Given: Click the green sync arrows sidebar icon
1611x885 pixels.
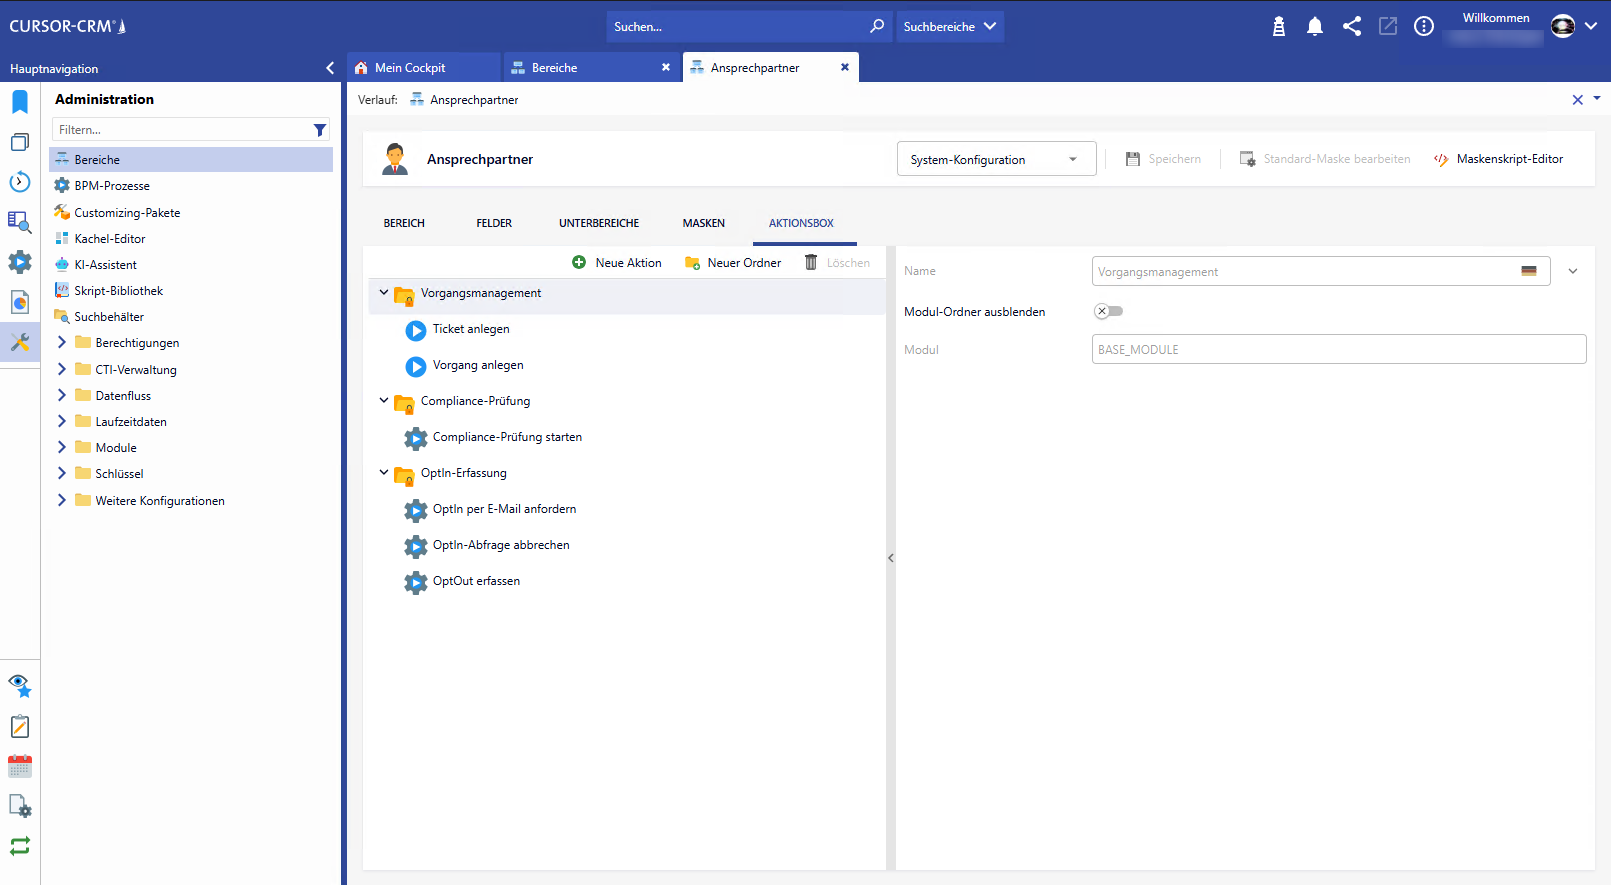Looking at the screenshot, I should click(x=20, y=846).
